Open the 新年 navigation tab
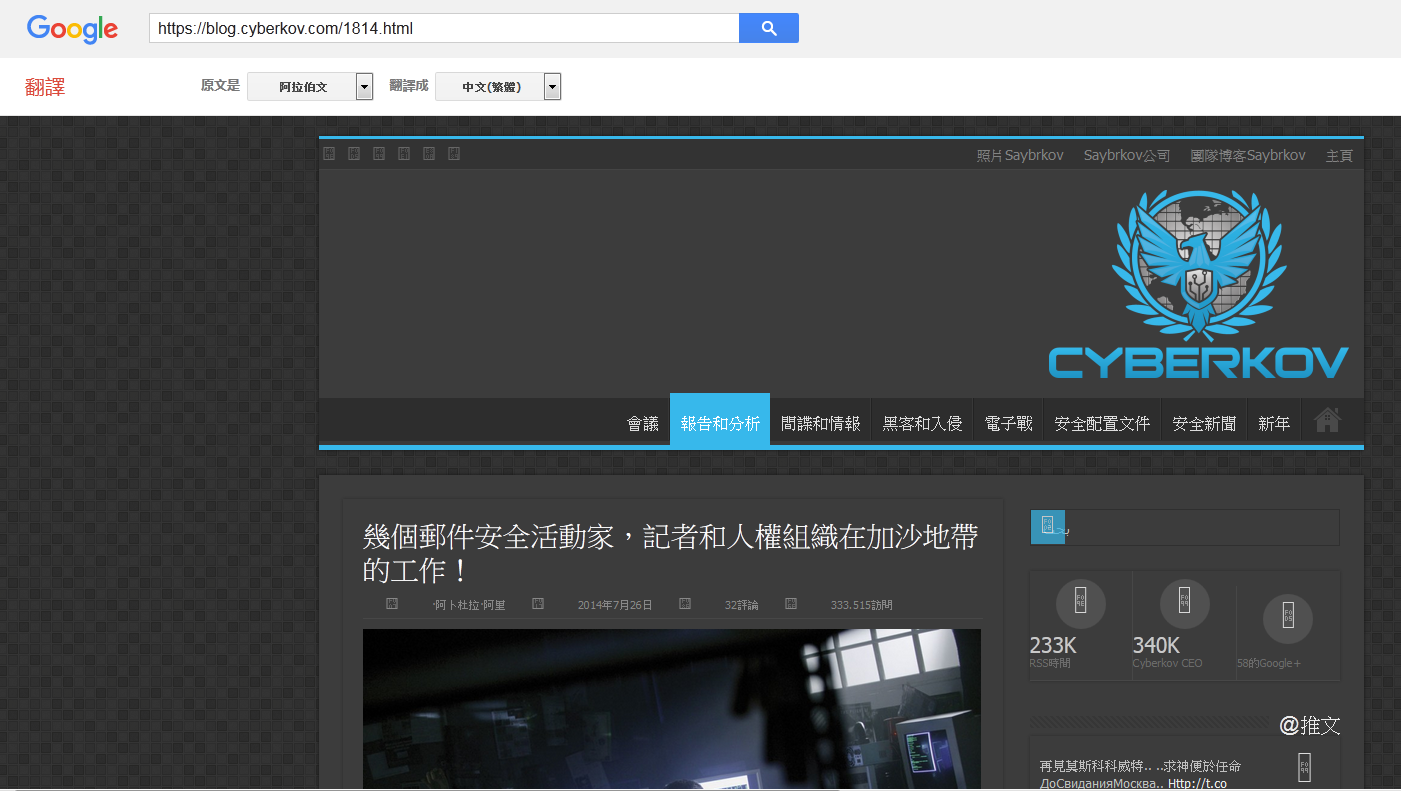Viewport: 1401px width, 791px height. pos(1274,424)
